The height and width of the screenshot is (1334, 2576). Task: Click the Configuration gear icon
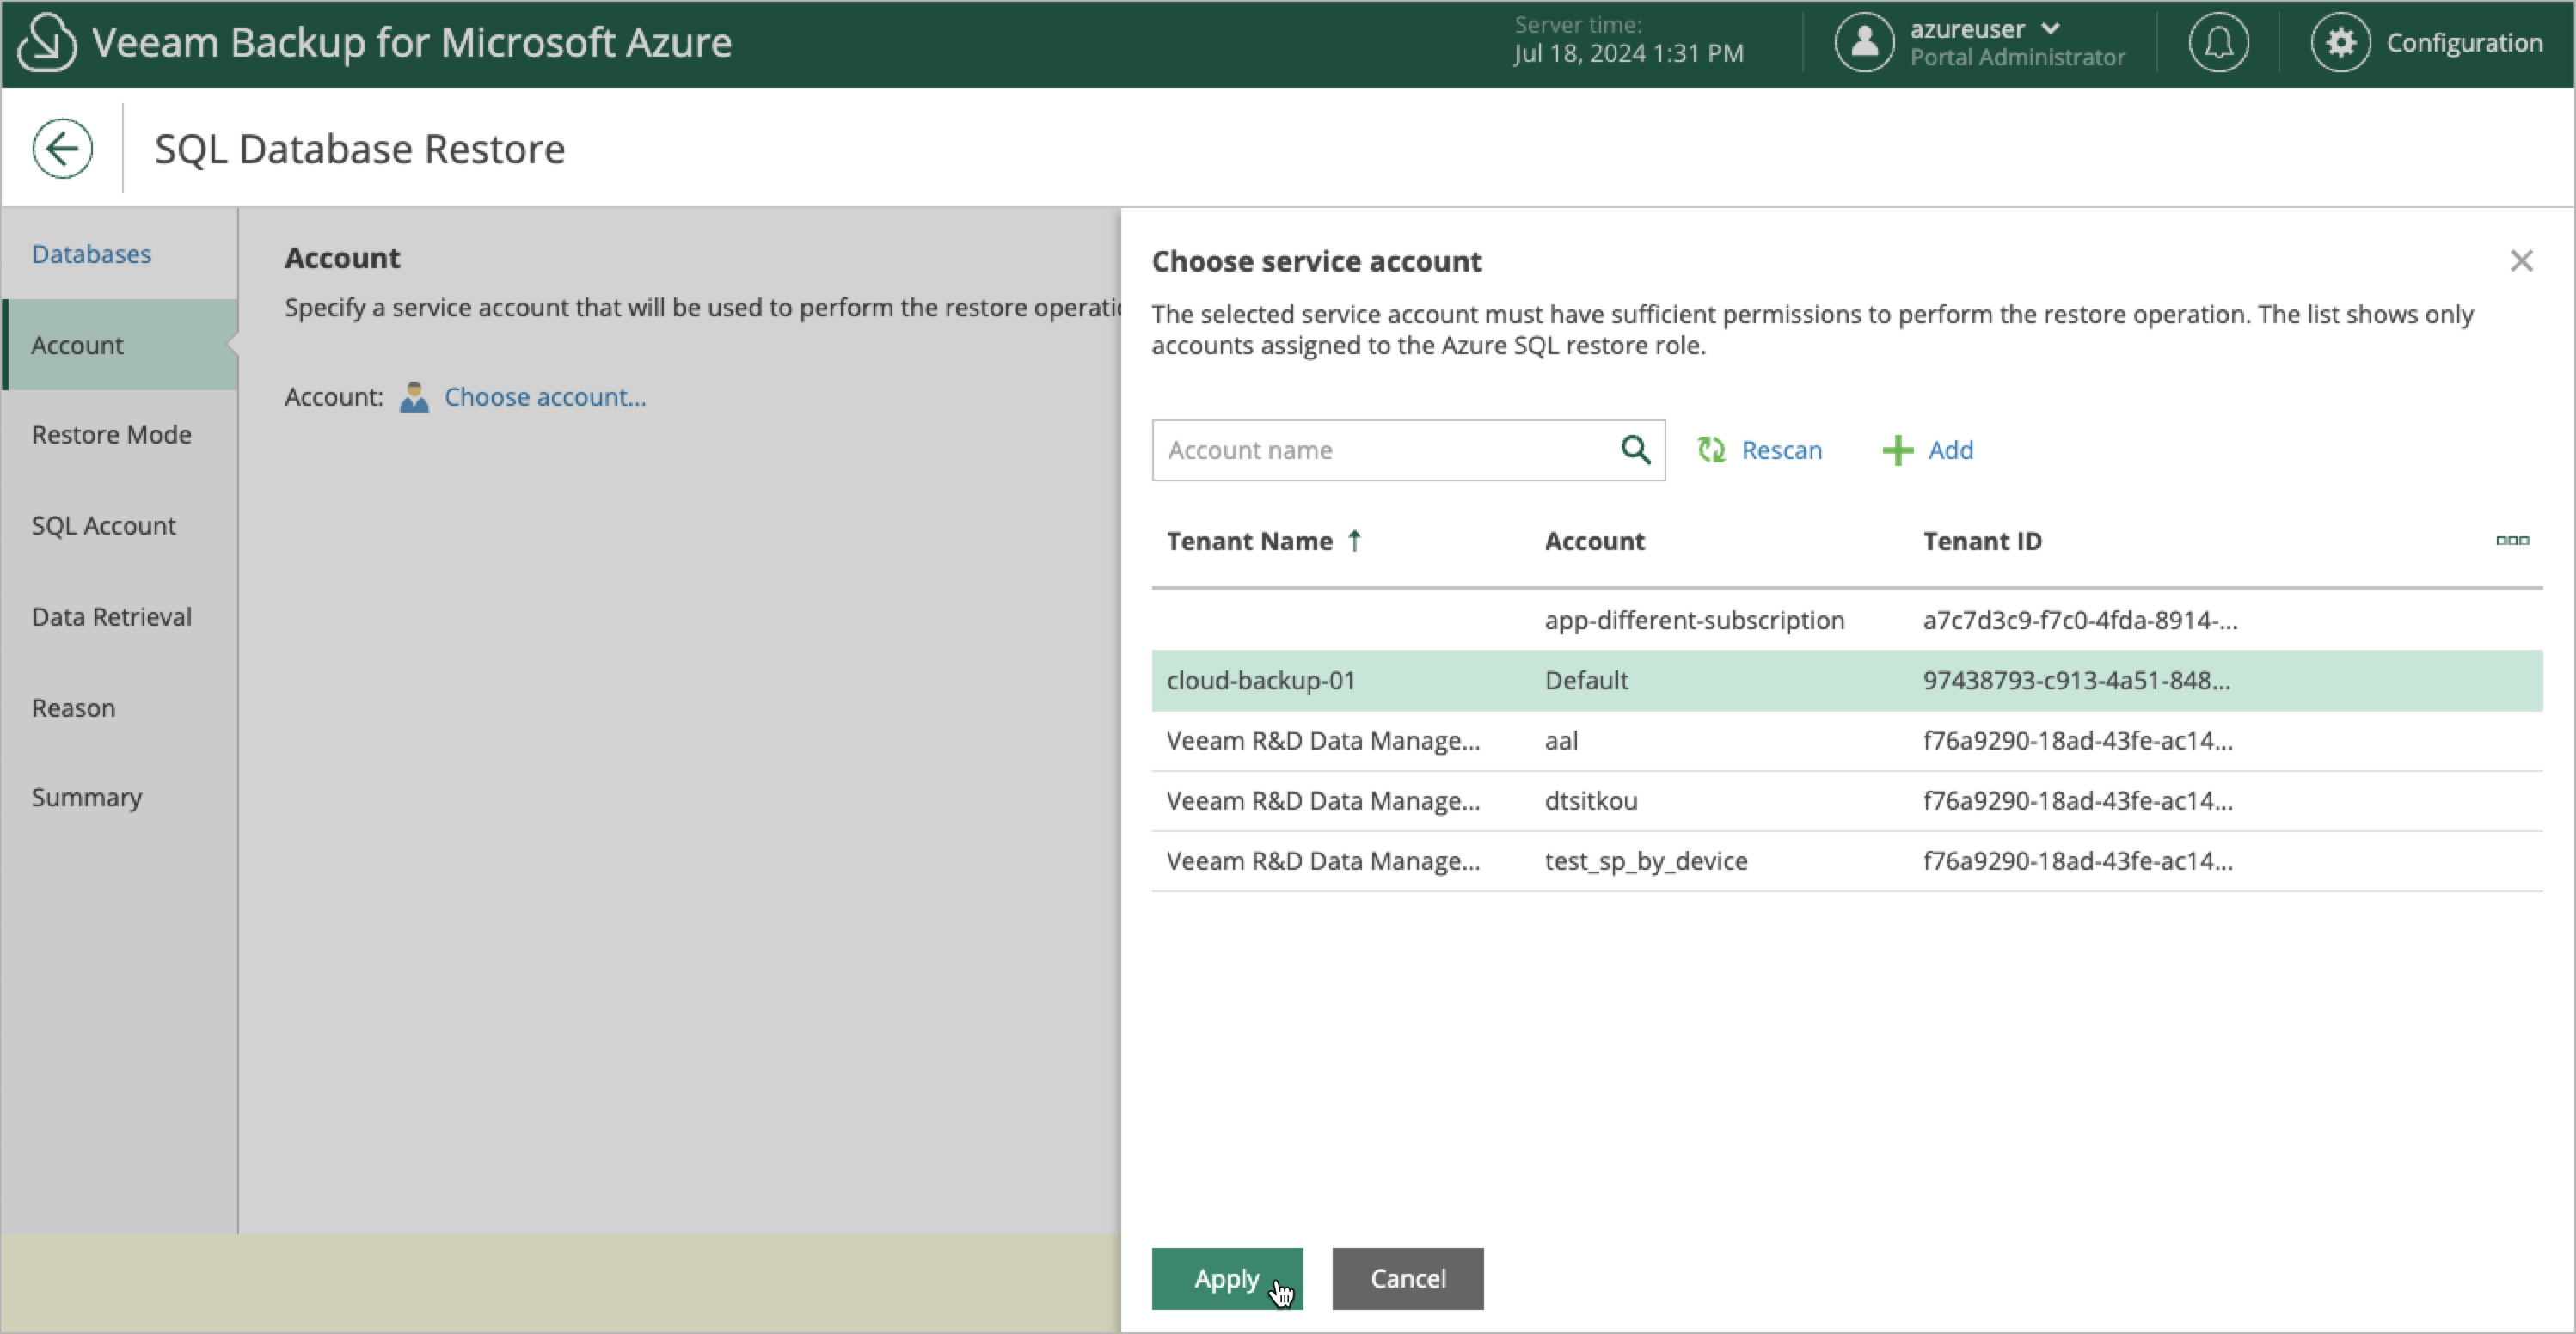click(x=2340, y=42)
